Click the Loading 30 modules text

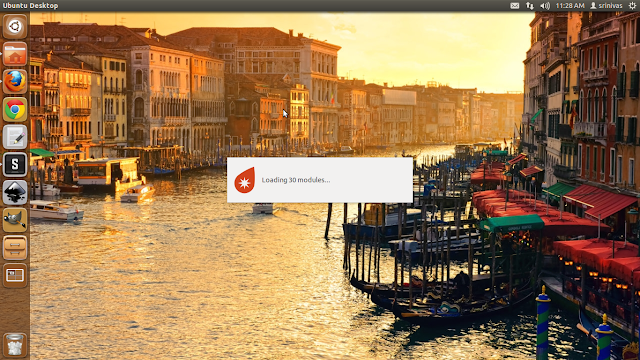296,180
